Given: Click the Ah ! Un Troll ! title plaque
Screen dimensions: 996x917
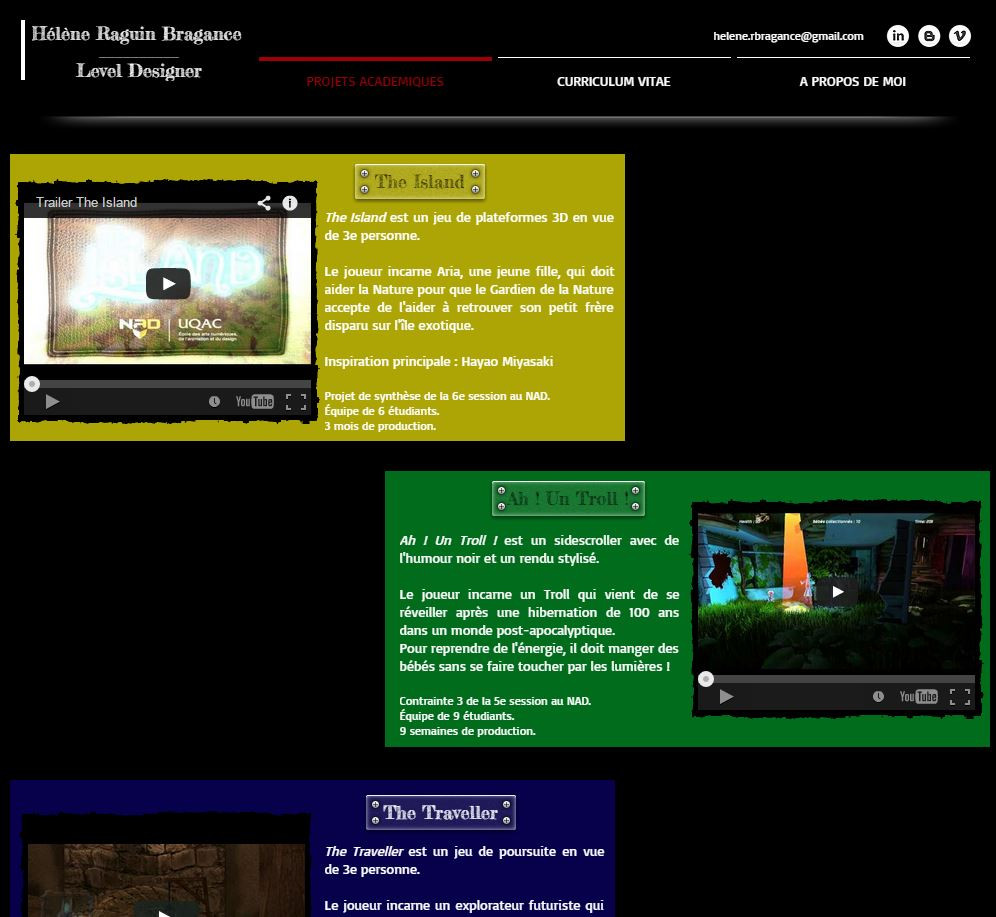Looking at the screenshot, I should click(567, 497).
